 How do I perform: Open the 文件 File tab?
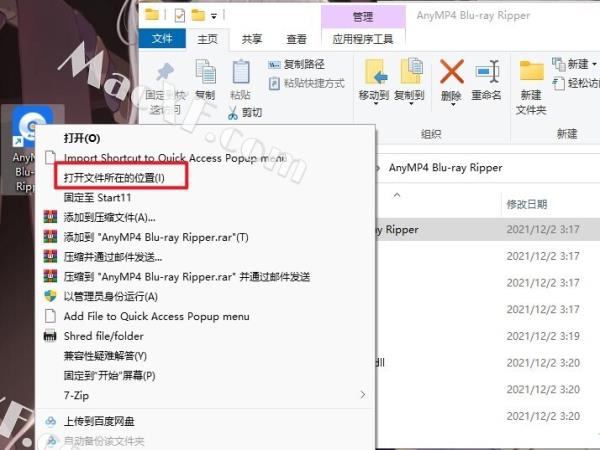(162, 39)
